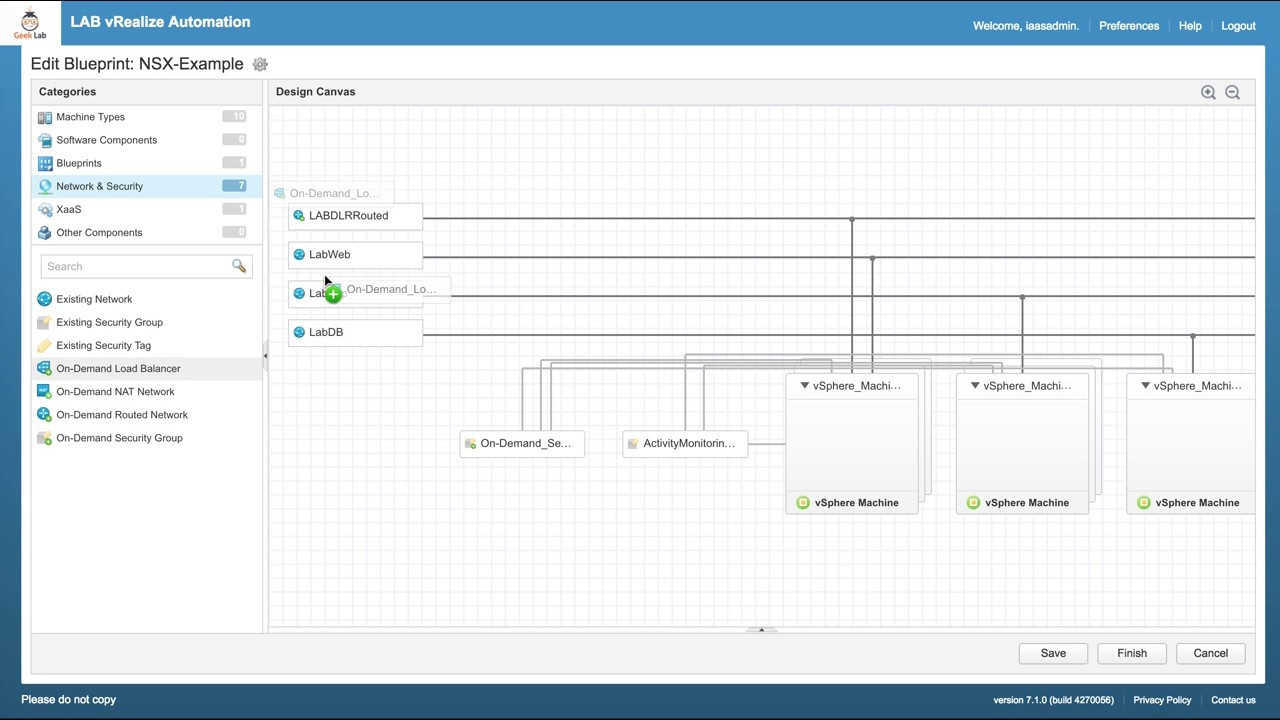Open blueprint settings via the gear icon
The height and width of the screenshot is (720, 1280).
click(x=260, y=64)
